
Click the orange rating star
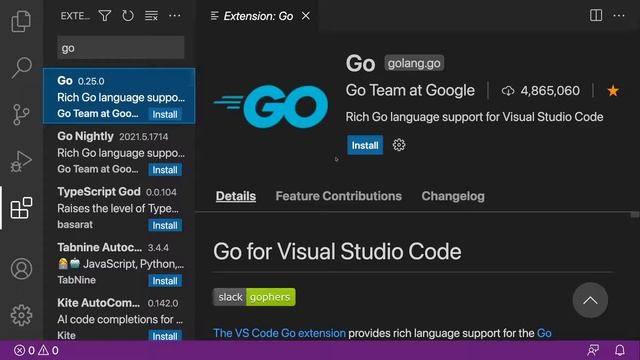(x=613, y=91)
